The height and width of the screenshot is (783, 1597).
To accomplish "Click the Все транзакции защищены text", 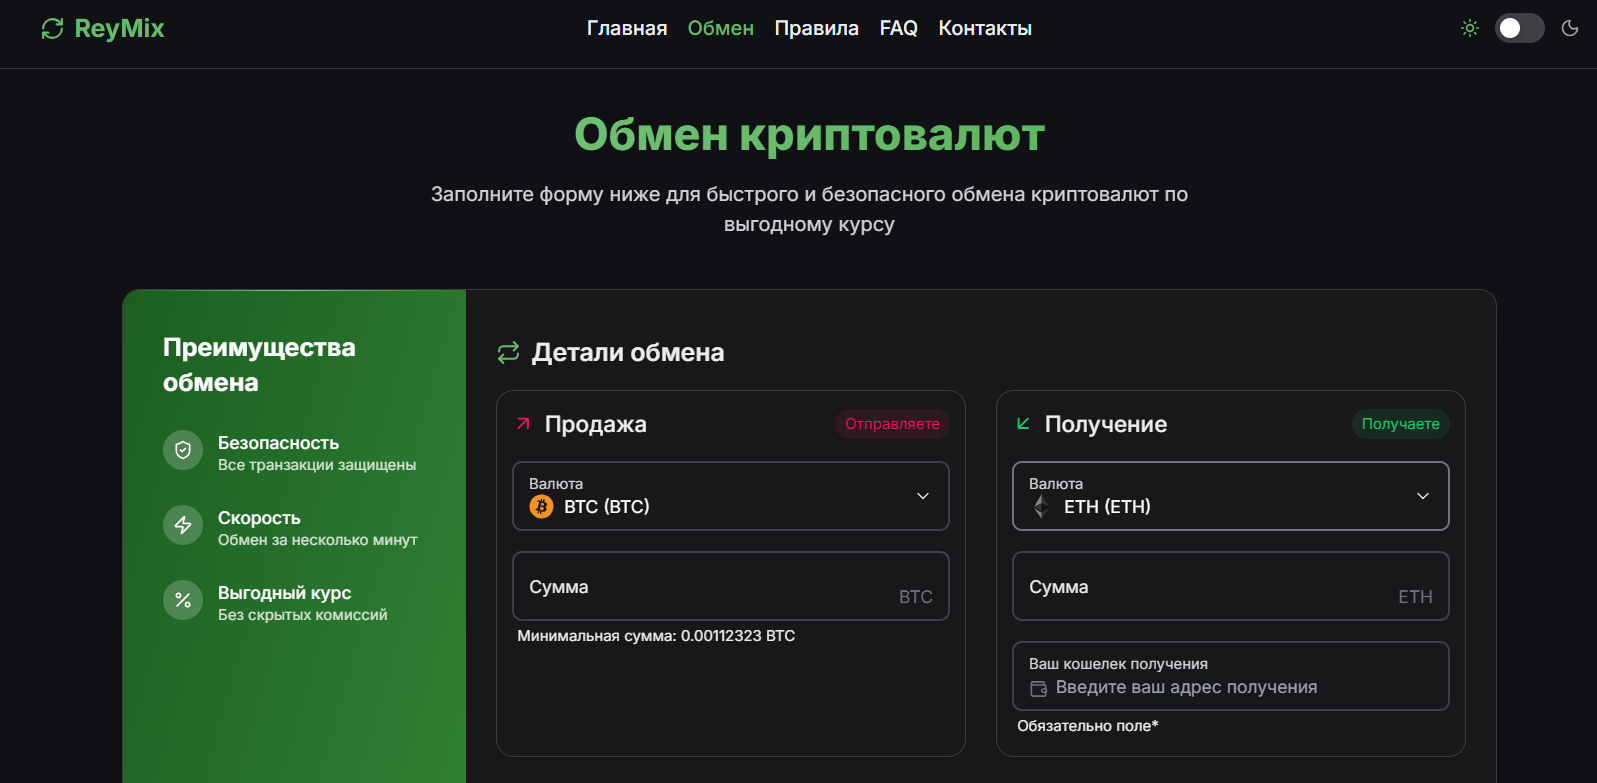I will click(x=317, y=465).
